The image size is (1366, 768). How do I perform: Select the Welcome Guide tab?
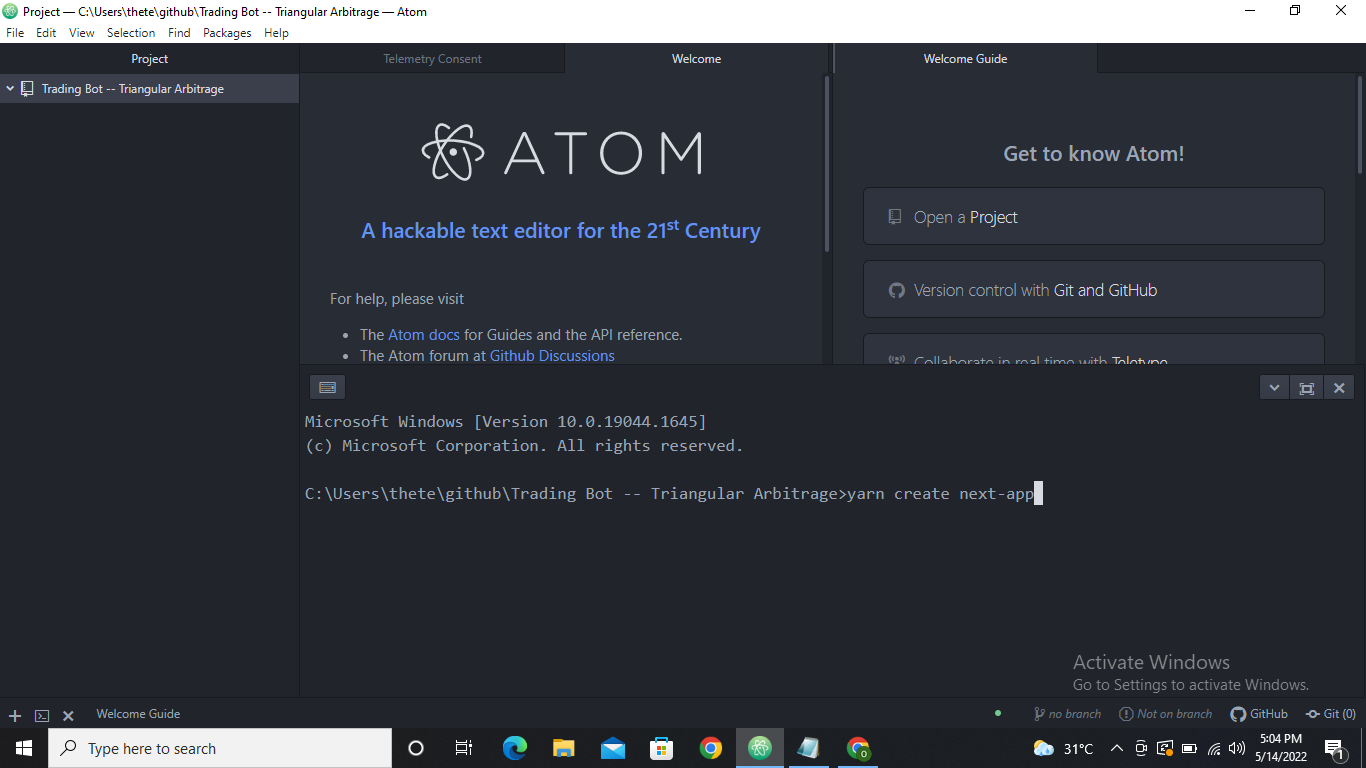pos(965,59)
